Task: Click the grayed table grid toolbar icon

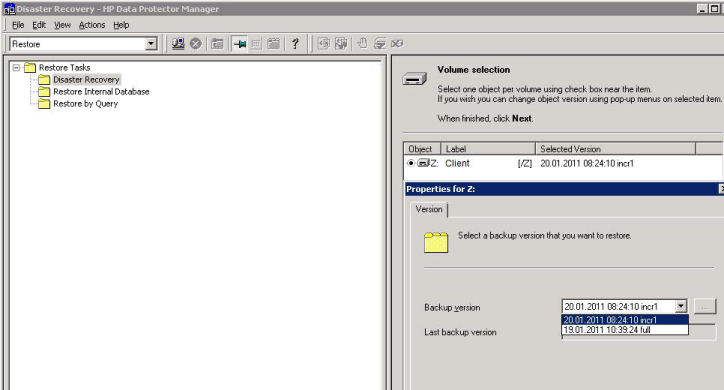Action: coord(256,44)
